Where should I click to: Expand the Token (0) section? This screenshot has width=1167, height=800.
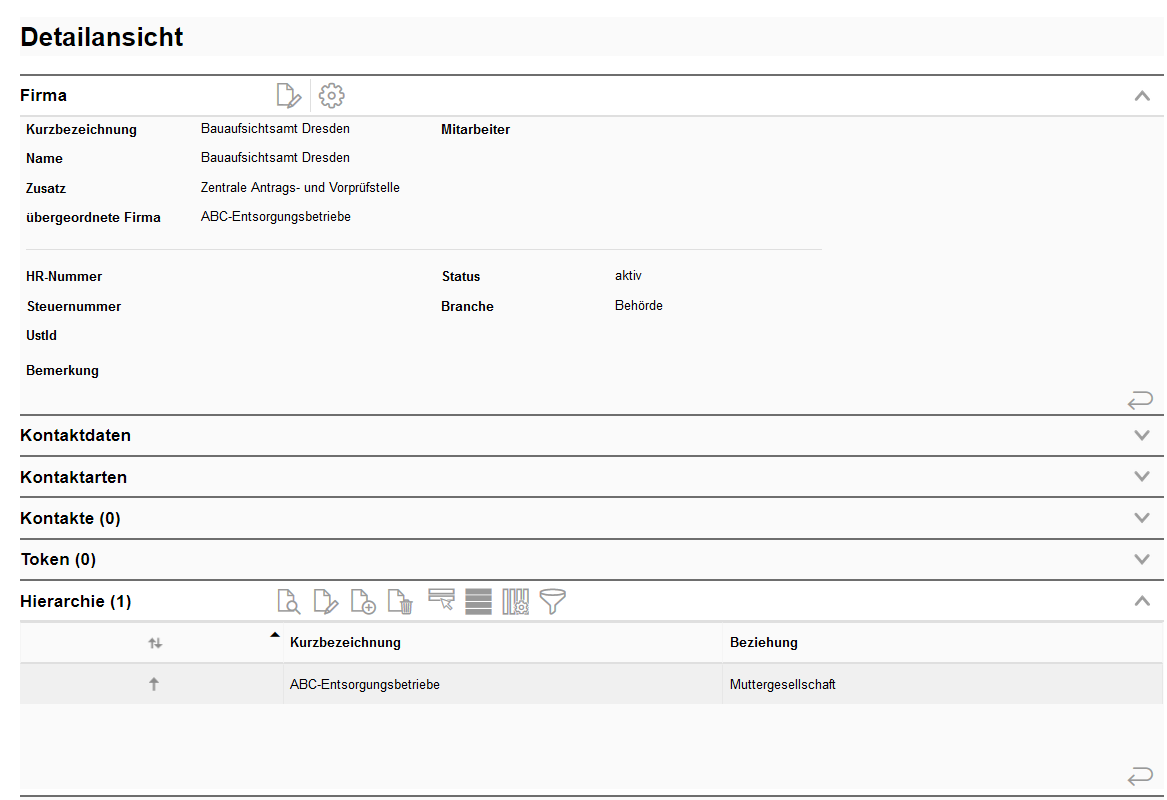[1142, 559]
